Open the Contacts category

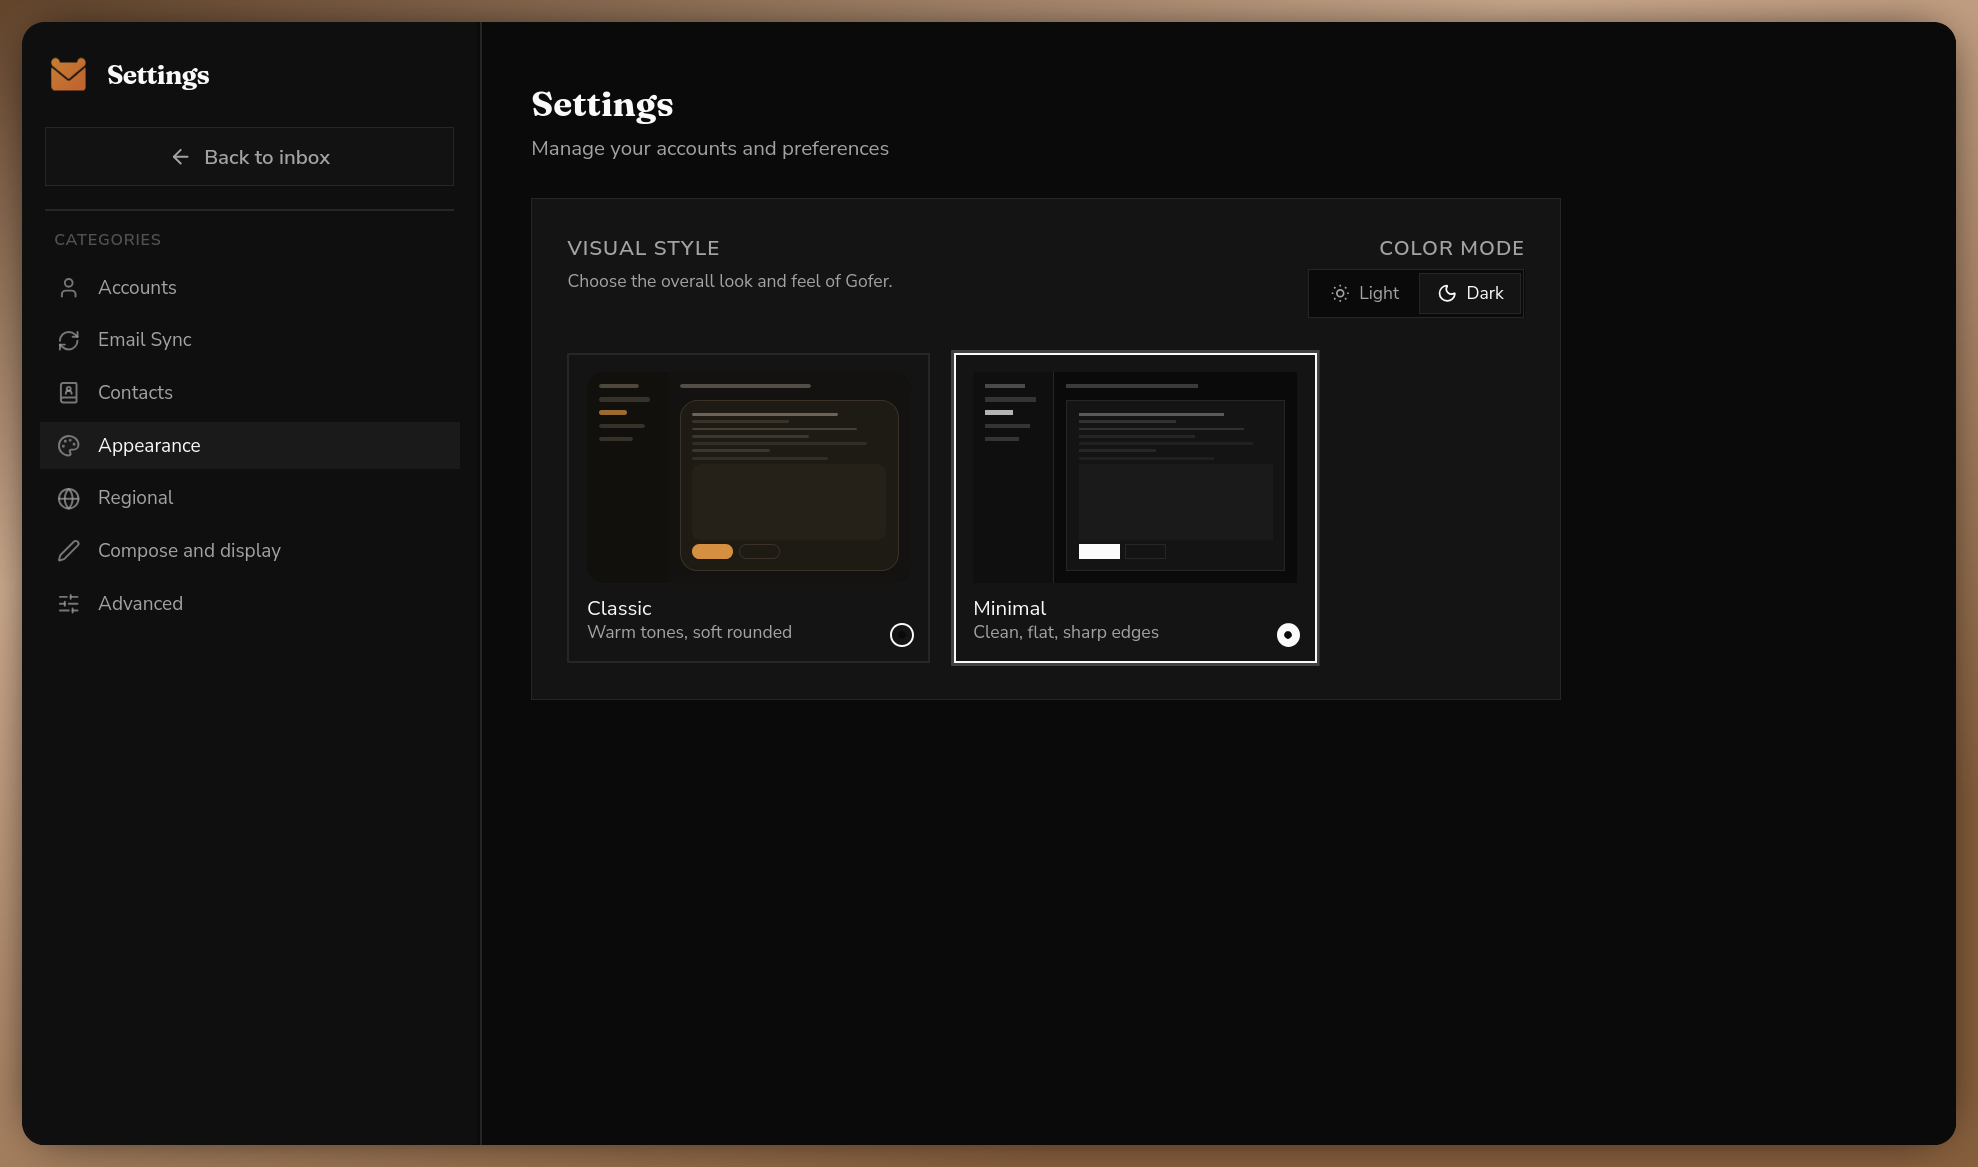click(250, 393)
